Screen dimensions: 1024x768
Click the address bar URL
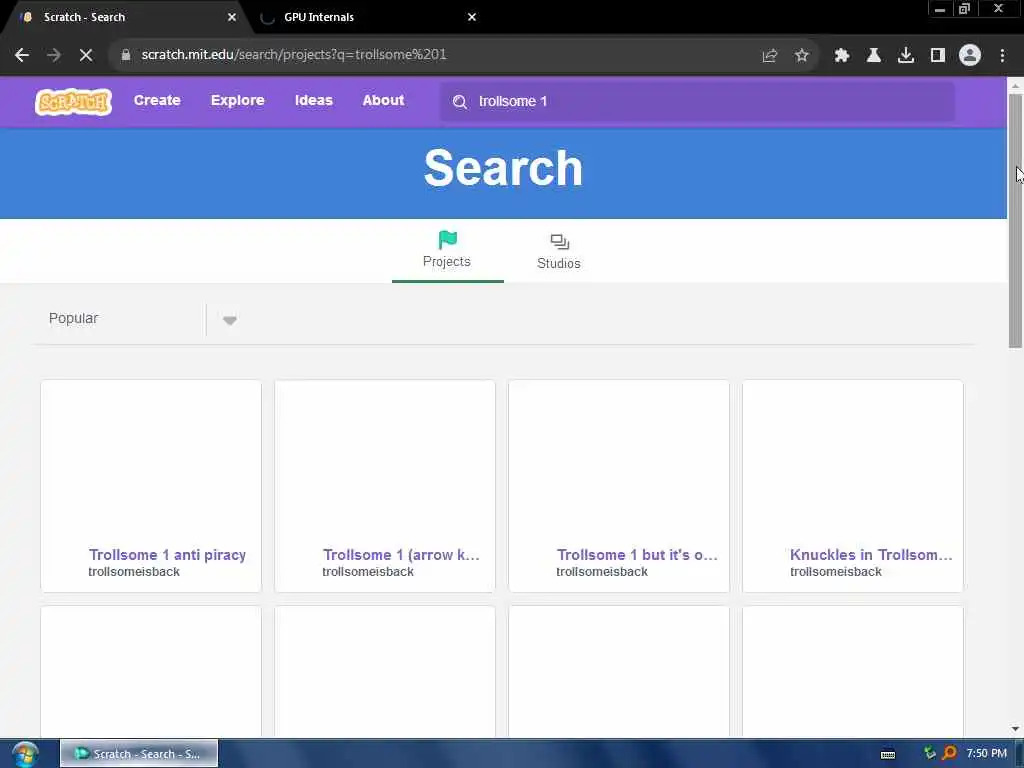coord(294,54)
